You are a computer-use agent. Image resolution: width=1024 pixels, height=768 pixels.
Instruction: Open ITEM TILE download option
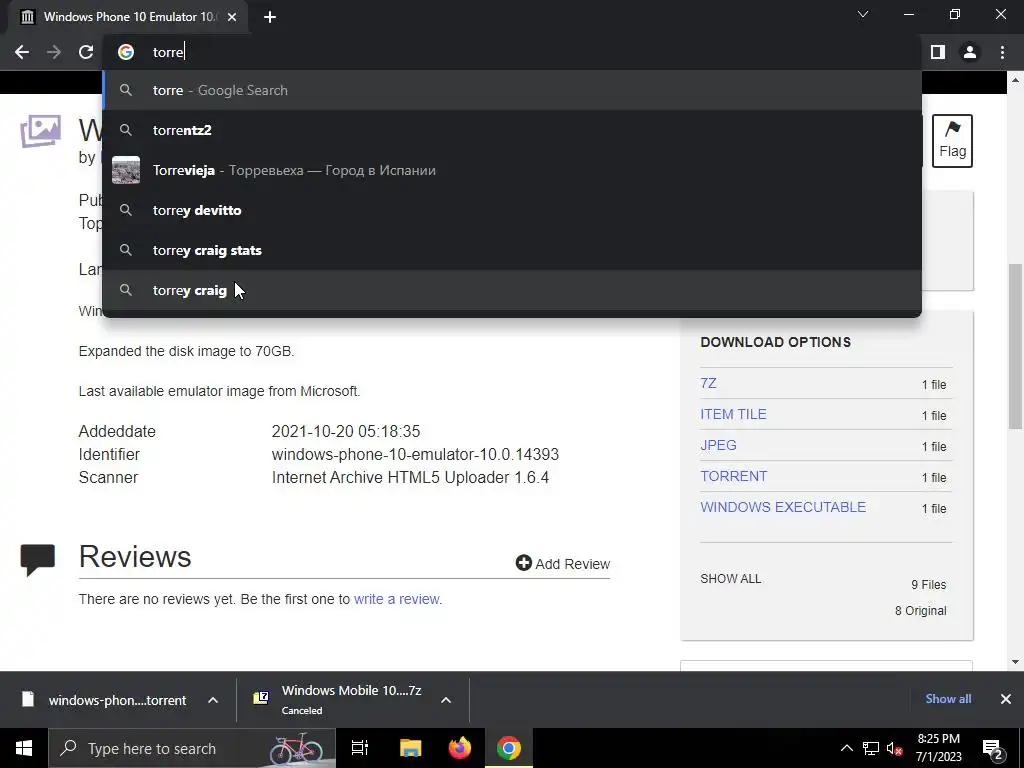click(733, 414)
